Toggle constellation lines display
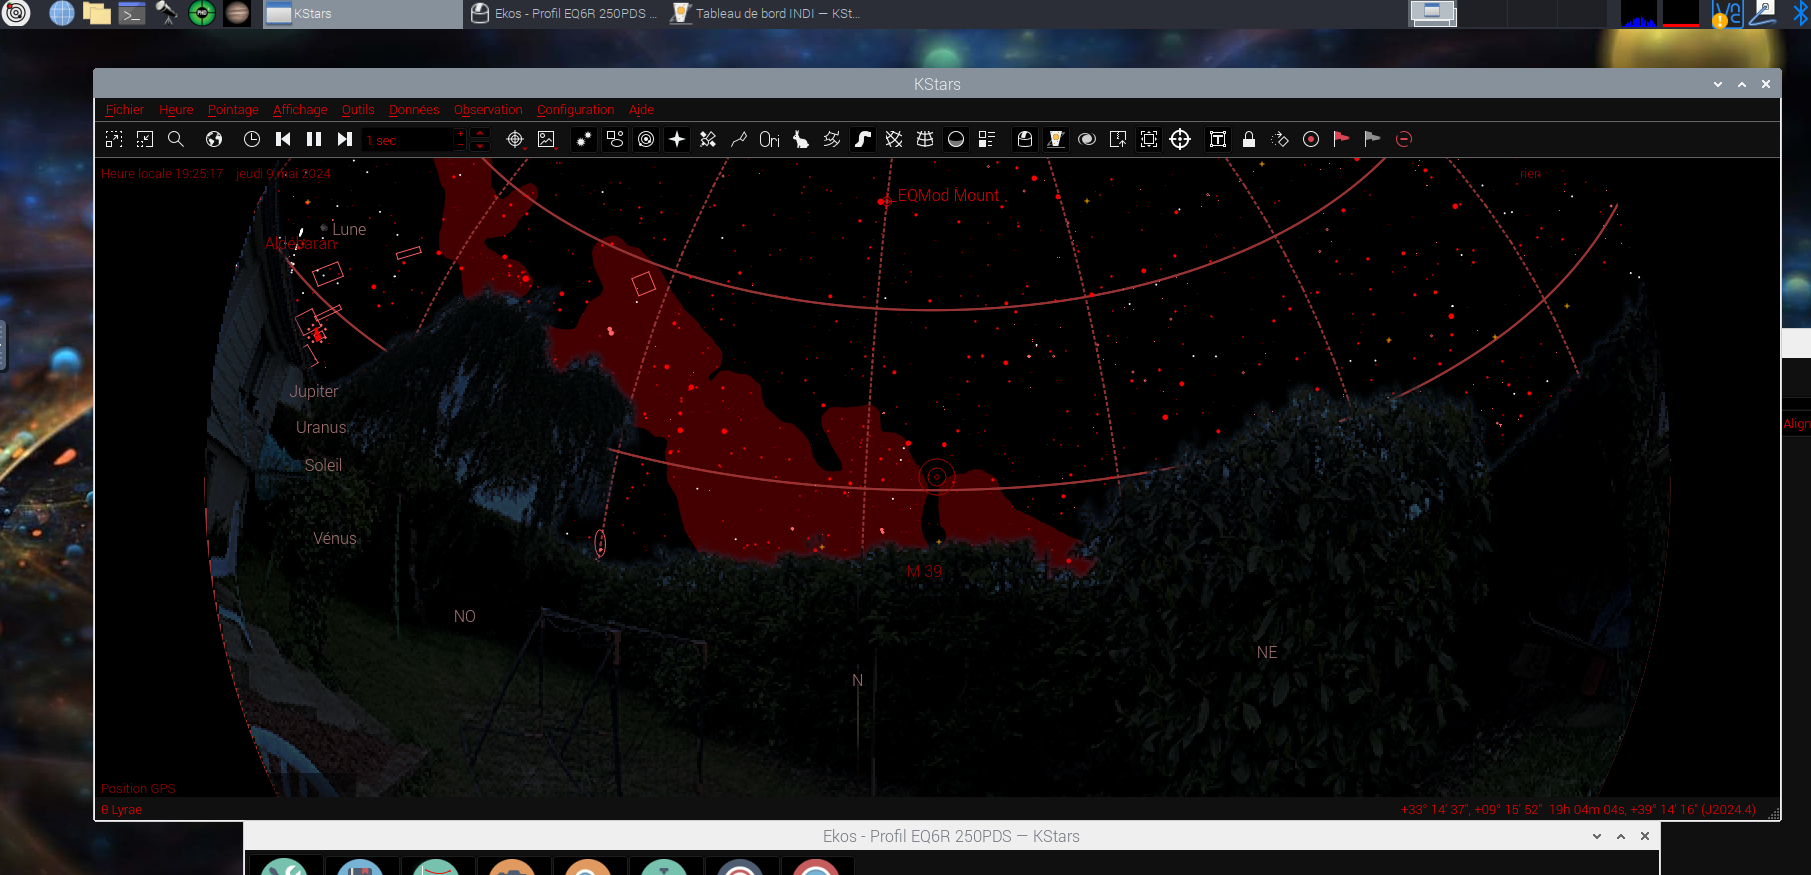 pyautogui.click(x=739, y=140)
